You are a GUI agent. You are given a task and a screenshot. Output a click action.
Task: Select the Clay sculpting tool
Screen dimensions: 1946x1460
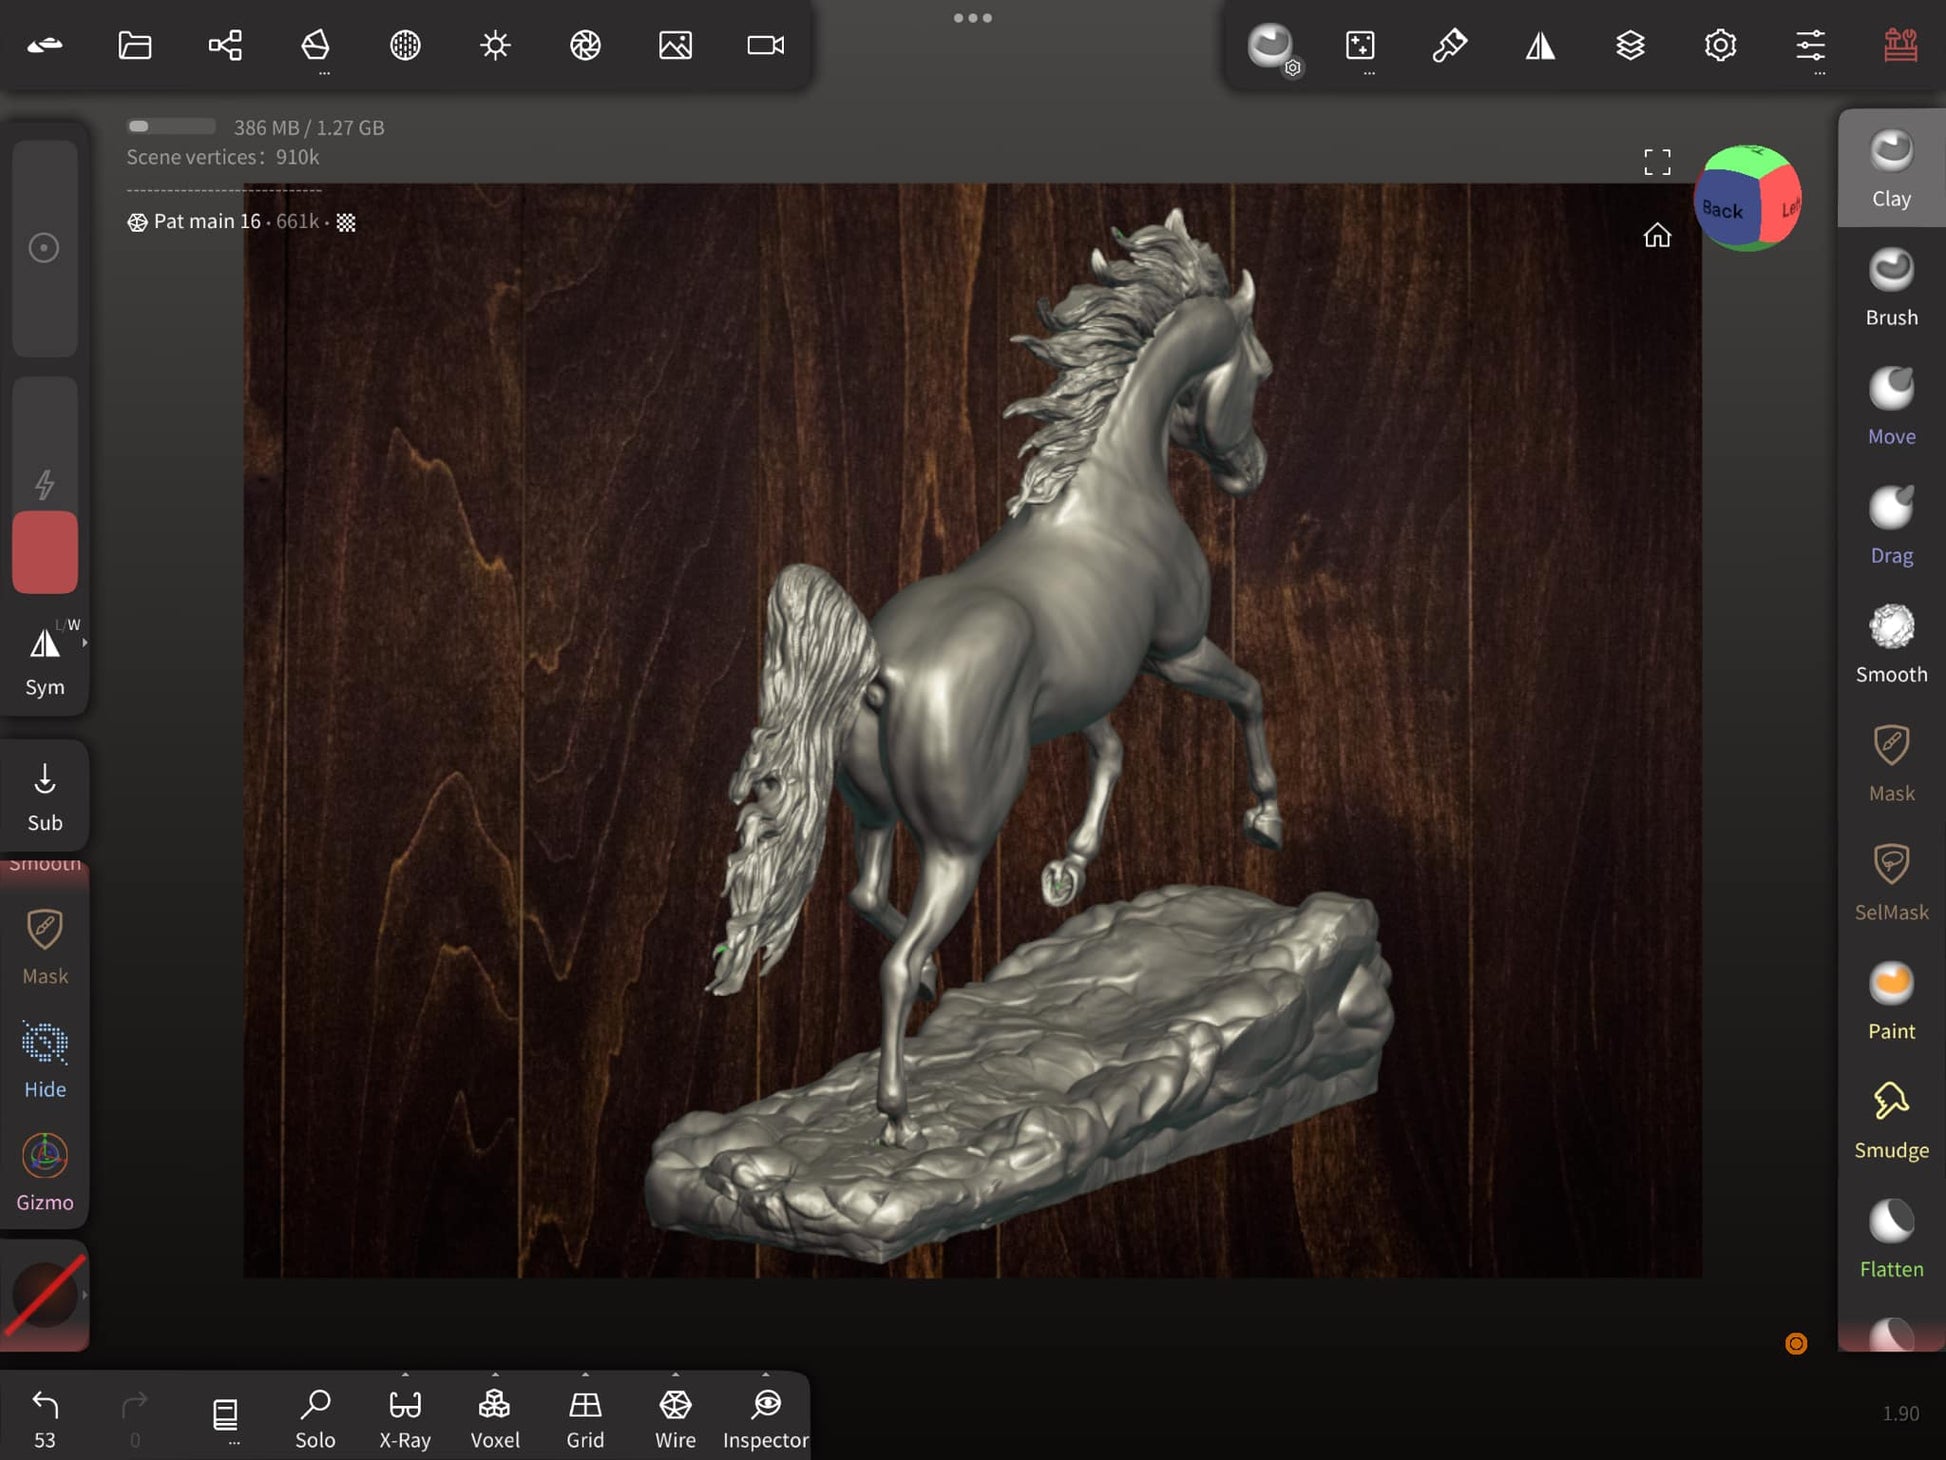[x=1890, y=168]
